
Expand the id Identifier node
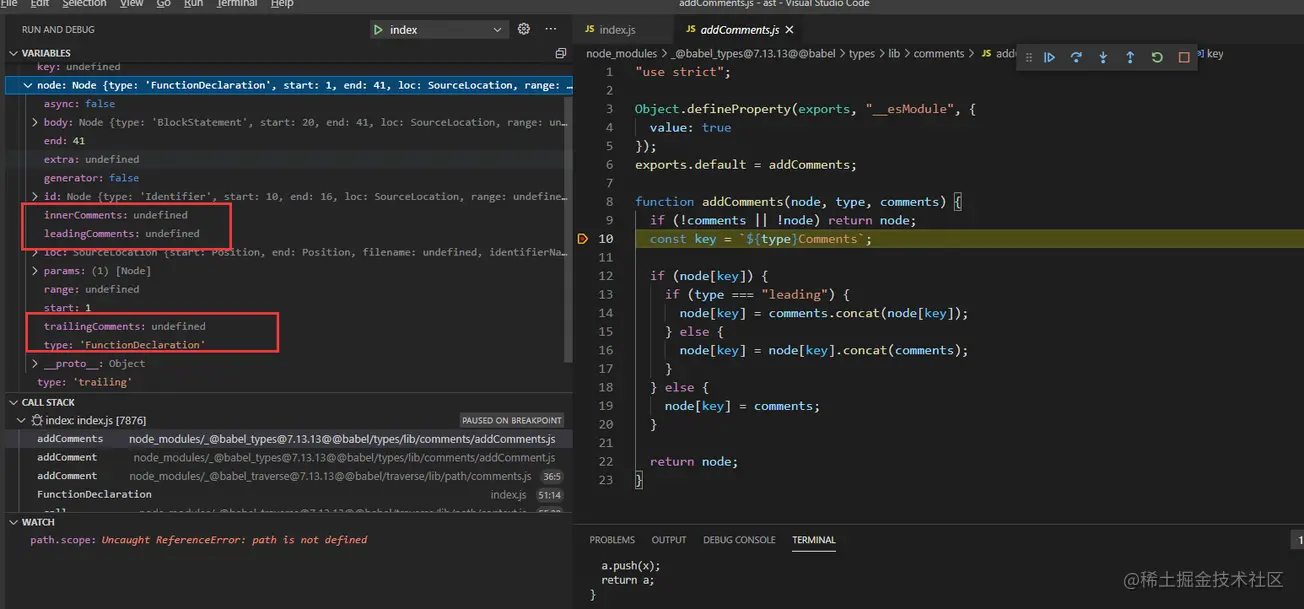[x=35, y=197]
